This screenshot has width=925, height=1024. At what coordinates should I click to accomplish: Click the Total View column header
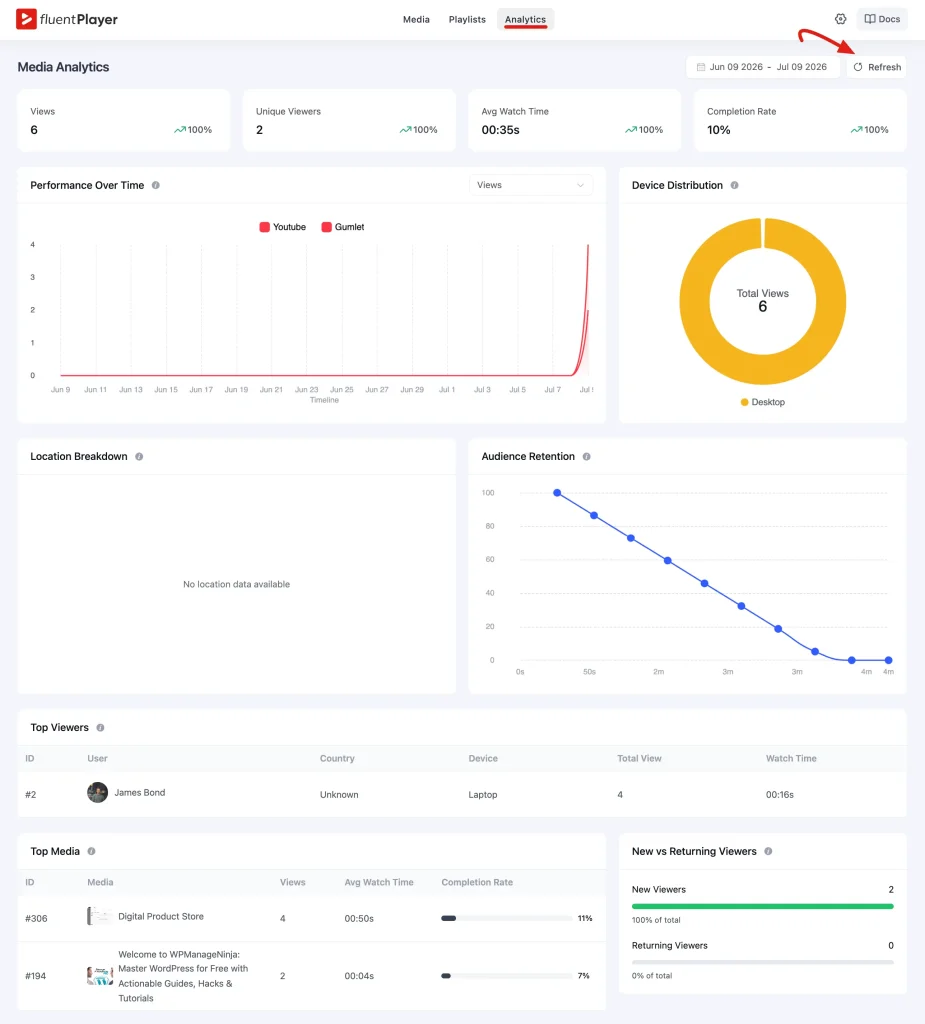coord(639,758)
